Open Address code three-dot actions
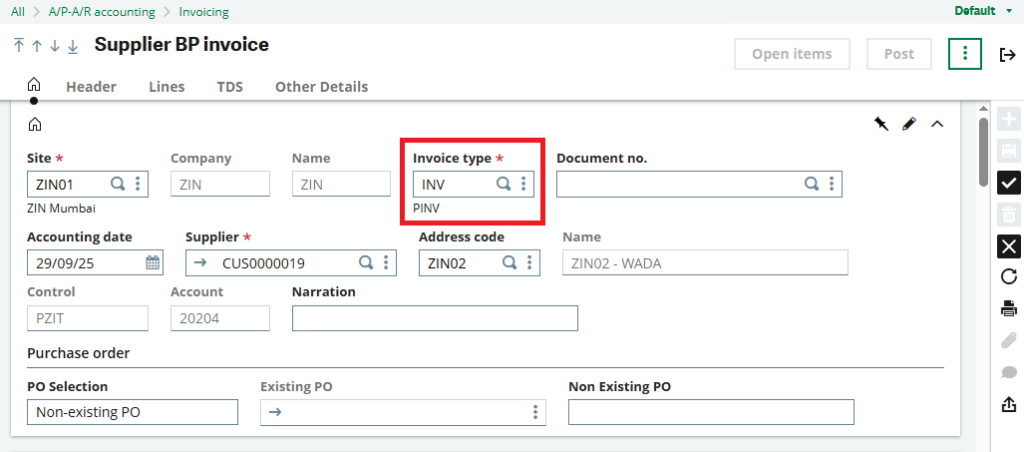 (529, 263)
